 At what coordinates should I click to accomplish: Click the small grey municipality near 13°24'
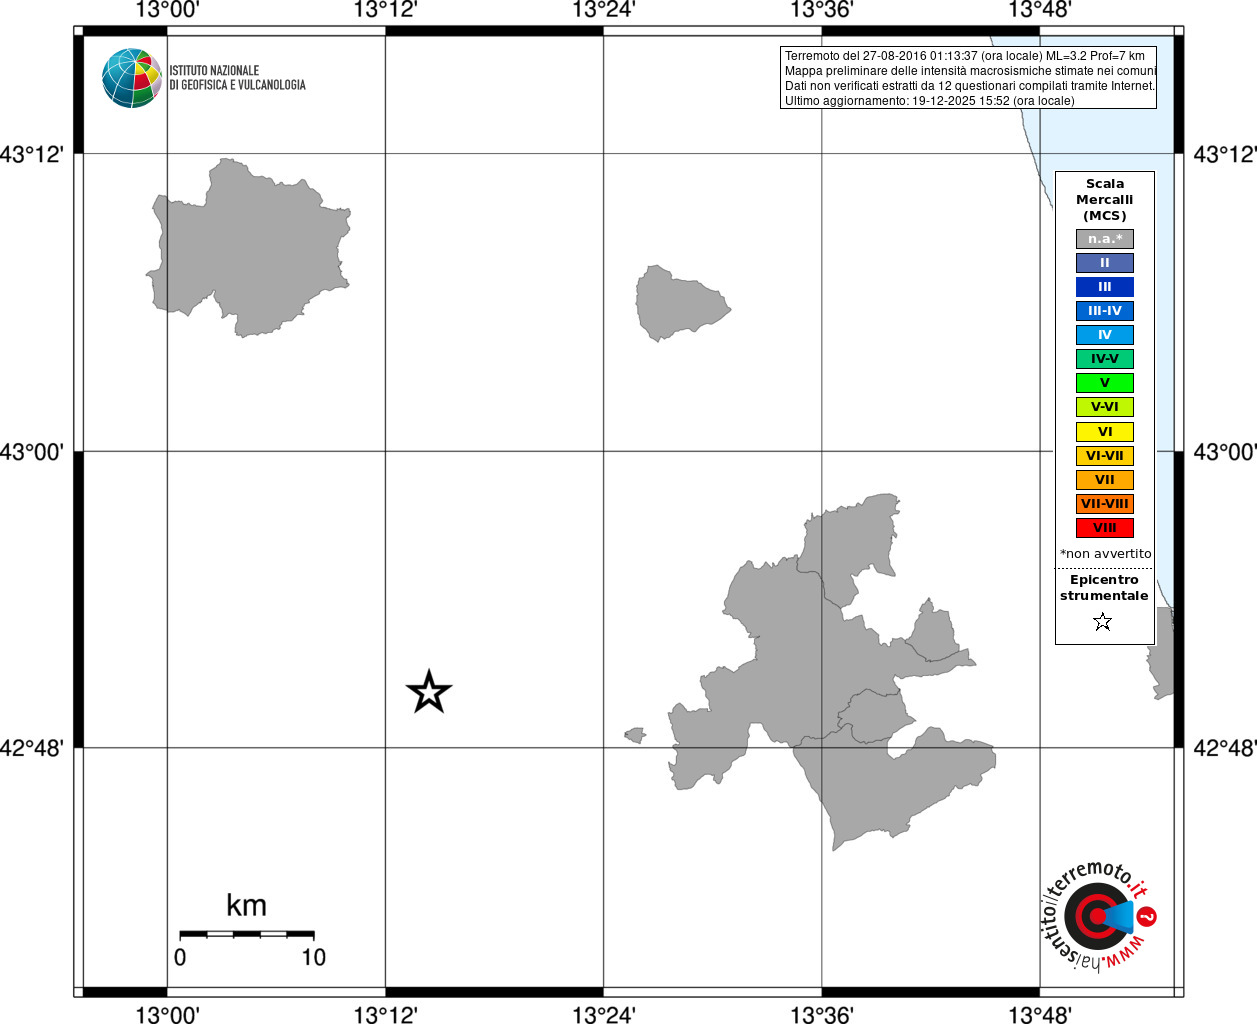pyautogui.click(x=680, y=303)
